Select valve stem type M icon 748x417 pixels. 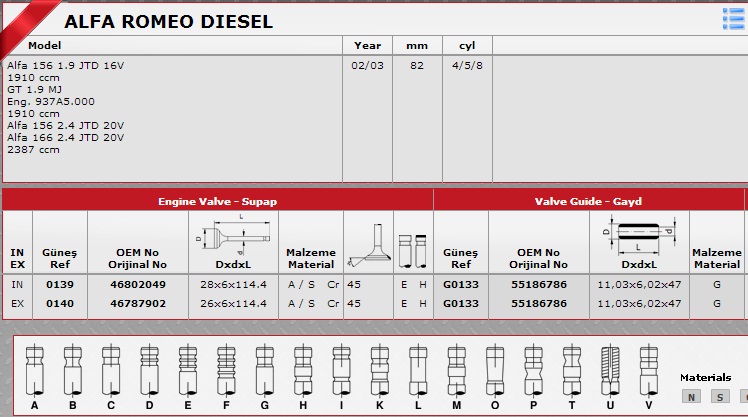point(457,371)
